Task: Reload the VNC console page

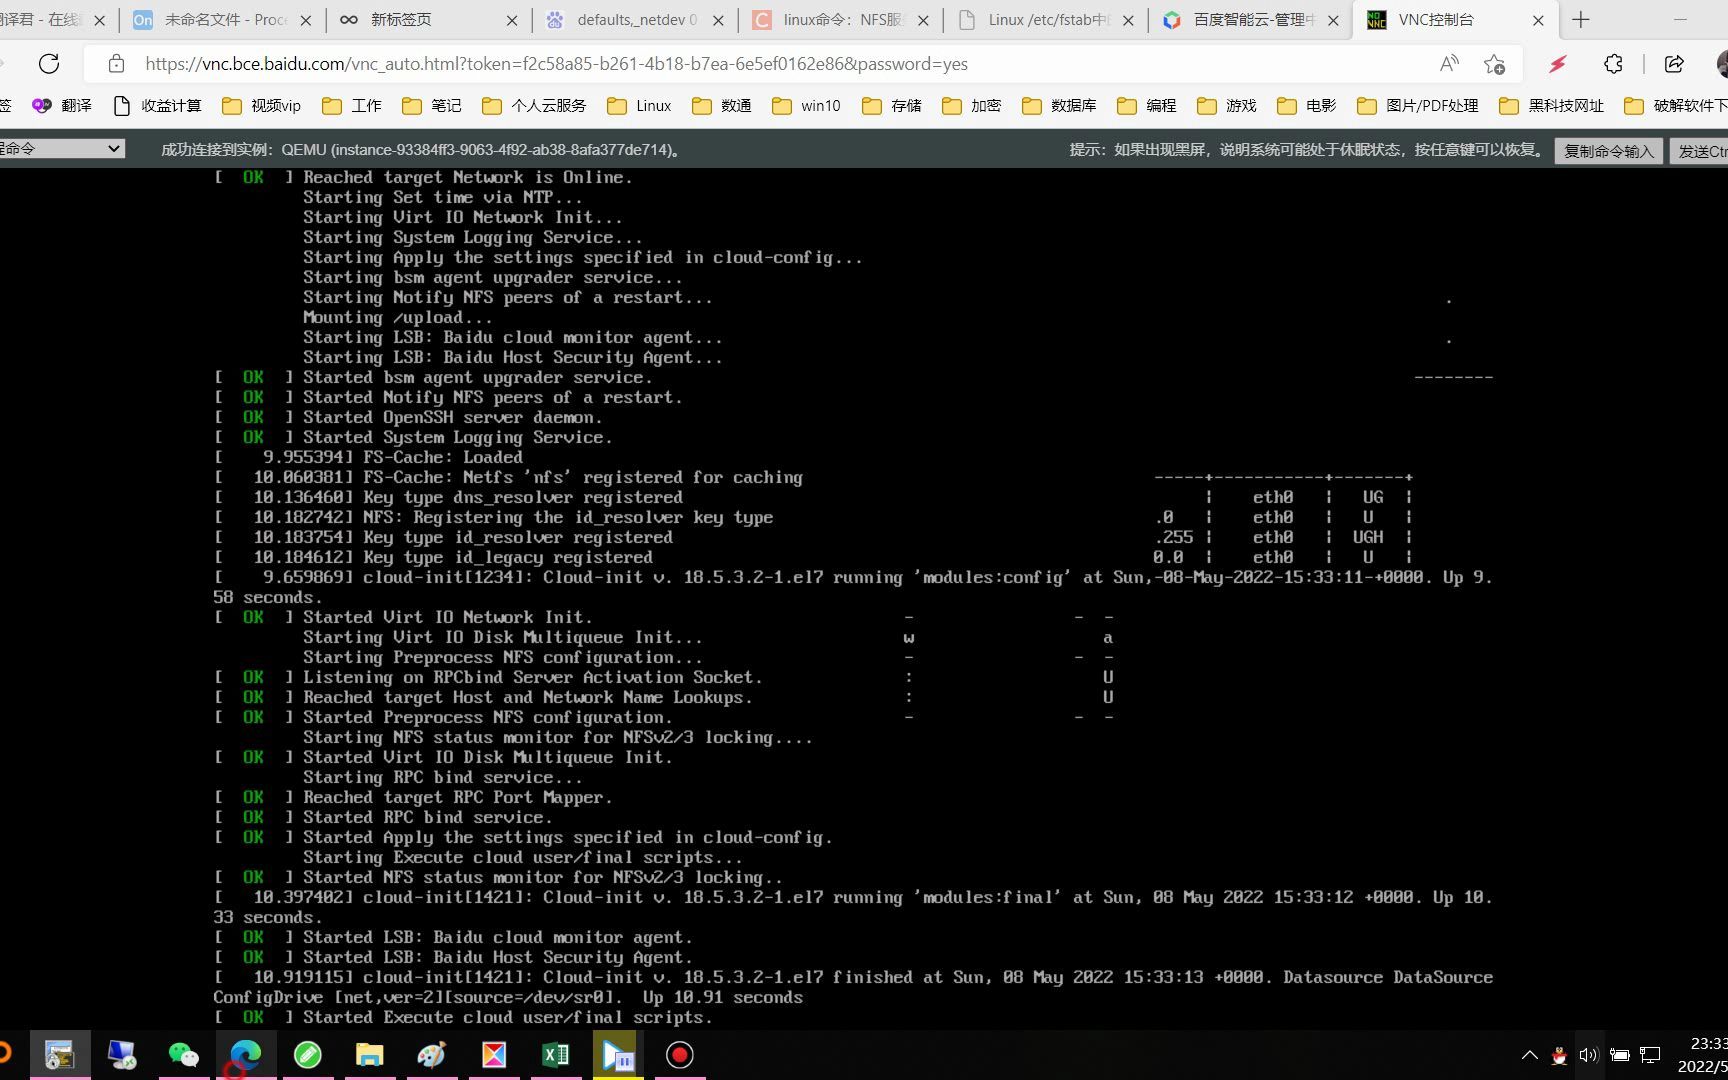Action: pyautogui.click(x=48, y=64)
